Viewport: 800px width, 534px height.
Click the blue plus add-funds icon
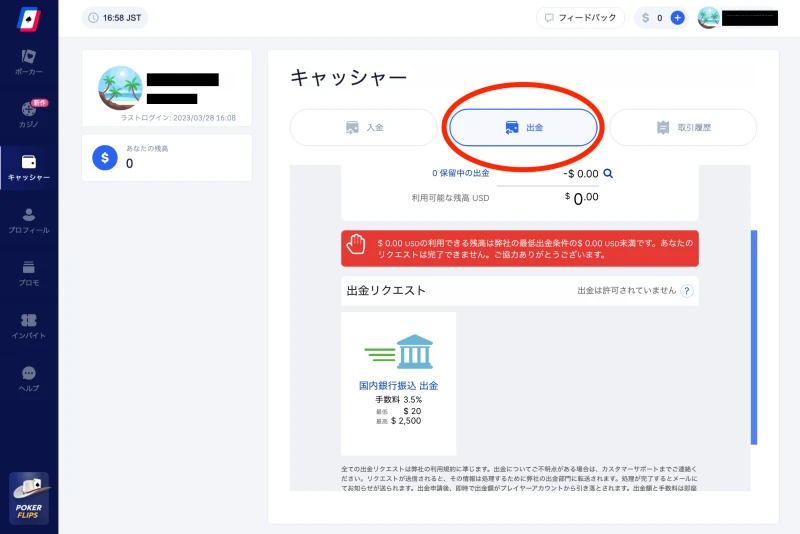[677, 18]
